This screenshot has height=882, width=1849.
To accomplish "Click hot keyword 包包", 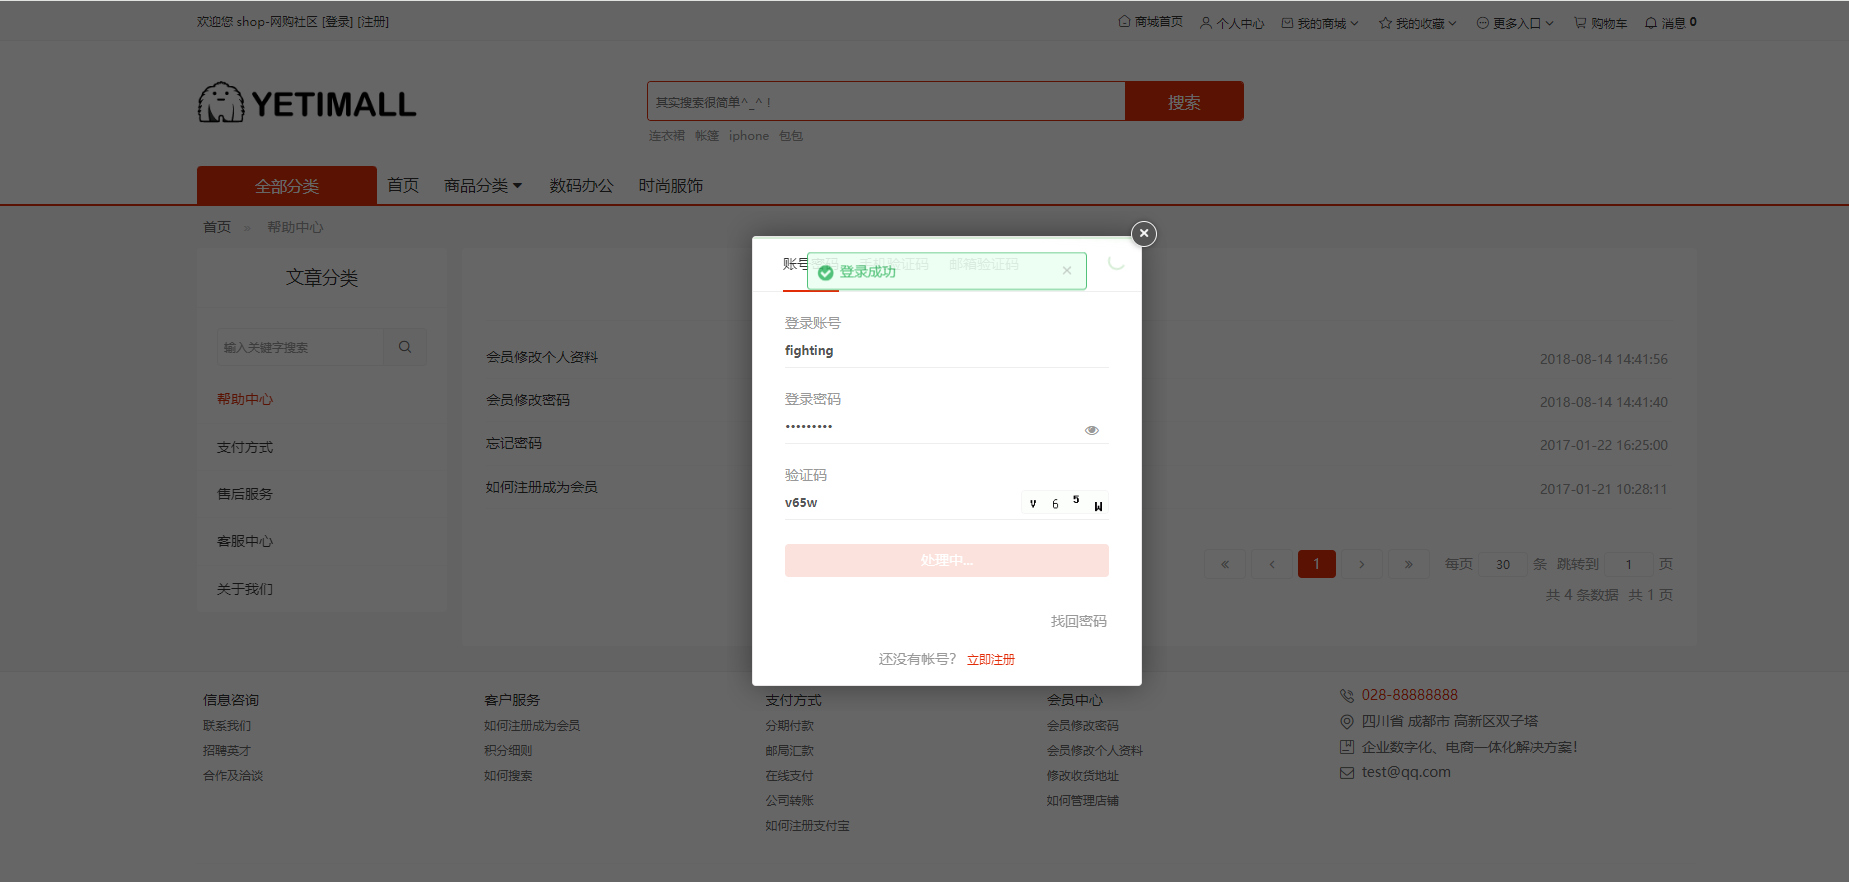I will (791, 136).
